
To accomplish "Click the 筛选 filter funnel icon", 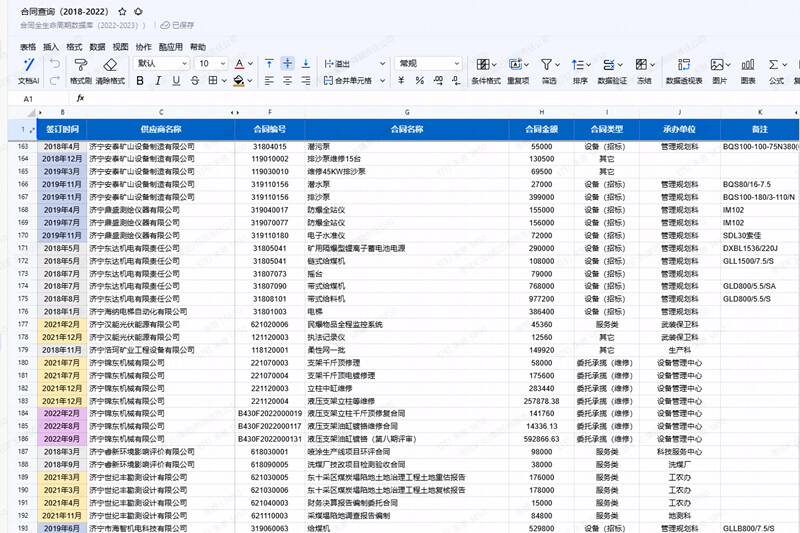I will coord(549,64).
